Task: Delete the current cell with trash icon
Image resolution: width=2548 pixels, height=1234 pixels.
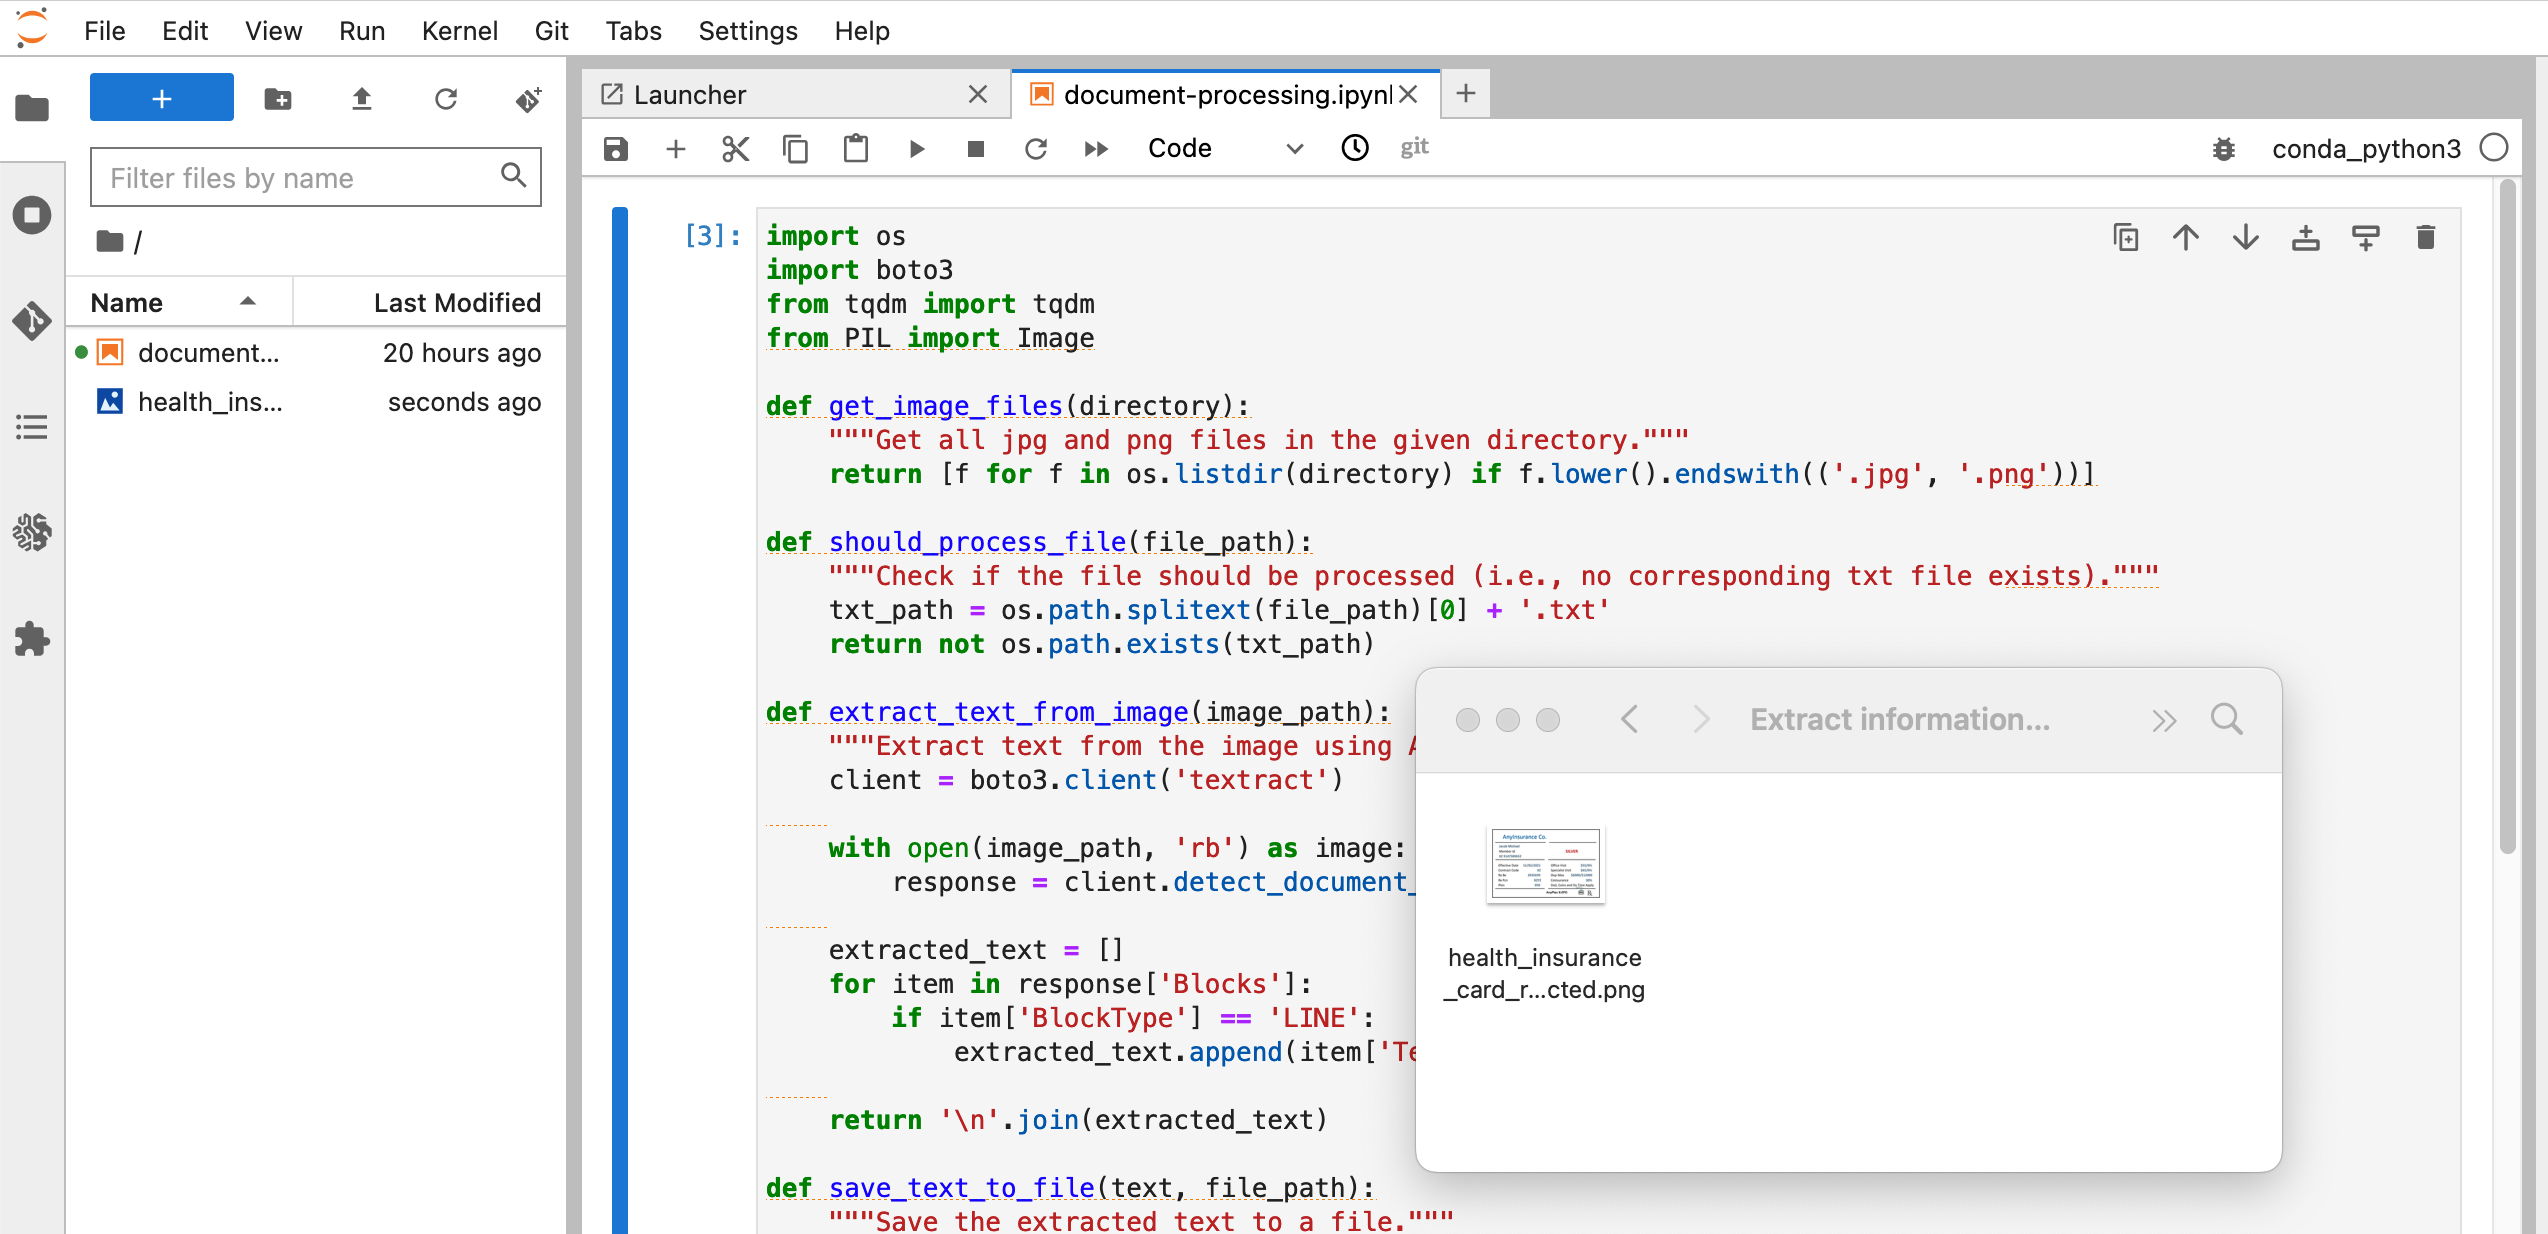Action: [x=2425, y=238]
